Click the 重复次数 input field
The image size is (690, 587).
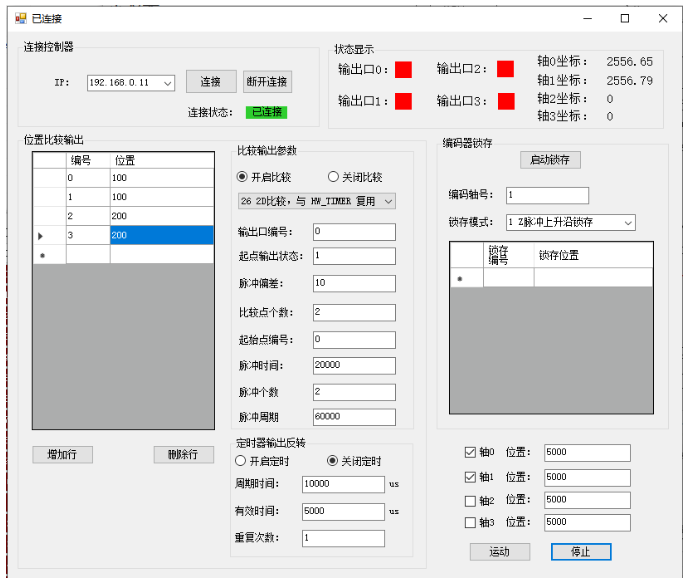click(x=343, y=539)
